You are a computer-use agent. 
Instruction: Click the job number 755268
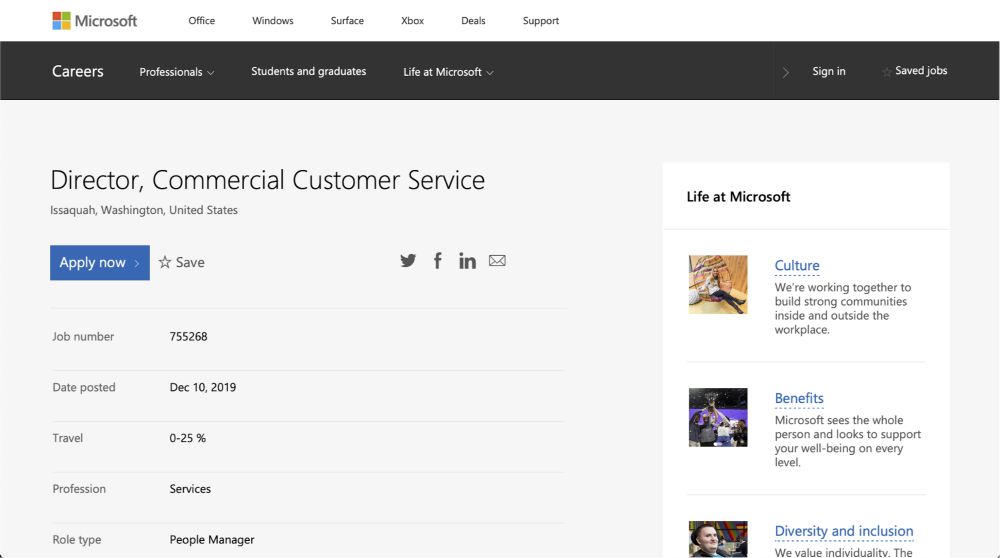(188, 336)
